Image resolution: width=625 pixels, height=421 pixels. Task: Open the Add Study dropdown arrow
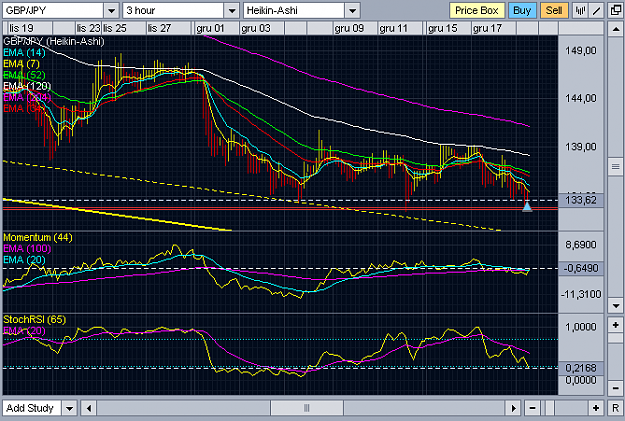tap(69, 408)
